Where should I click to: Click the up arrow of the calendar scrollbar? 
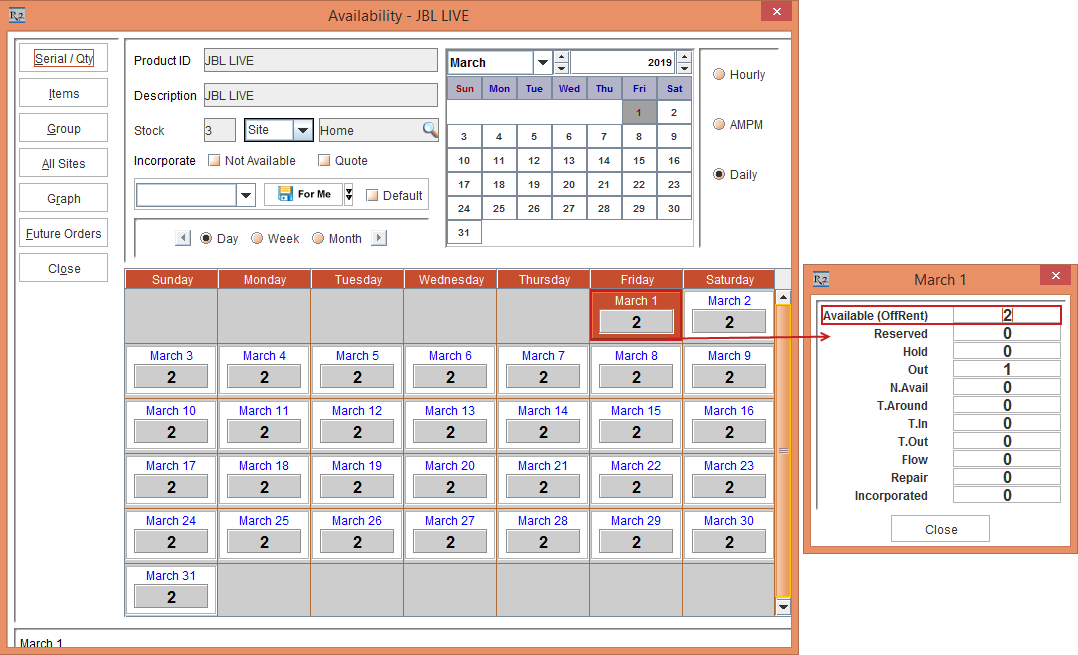click(x=783, y=297)
